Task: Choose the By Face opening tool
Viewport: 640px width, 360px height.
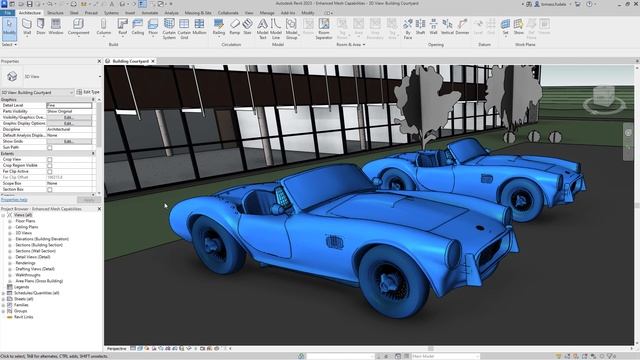Action: tap(408, 29)
